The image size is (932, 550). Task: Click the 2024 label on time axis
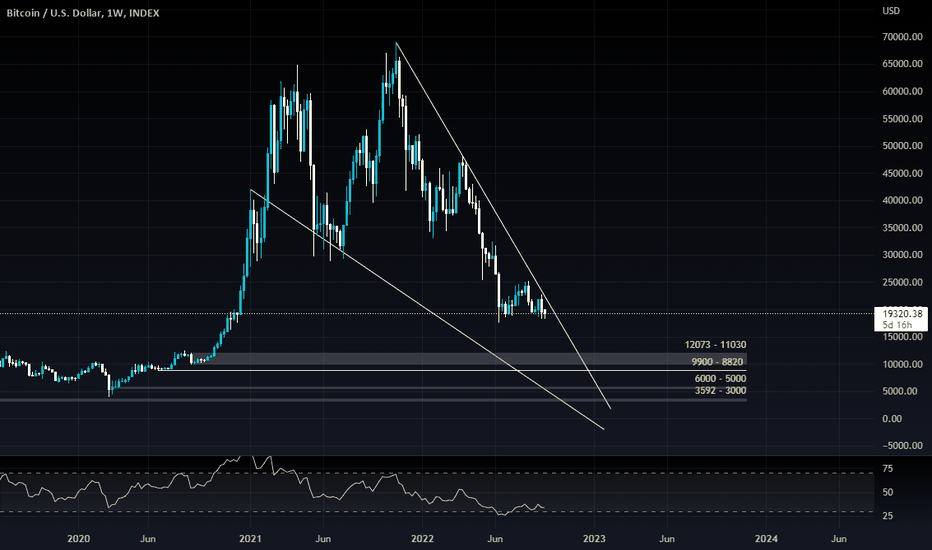click(x=766, y=539)
